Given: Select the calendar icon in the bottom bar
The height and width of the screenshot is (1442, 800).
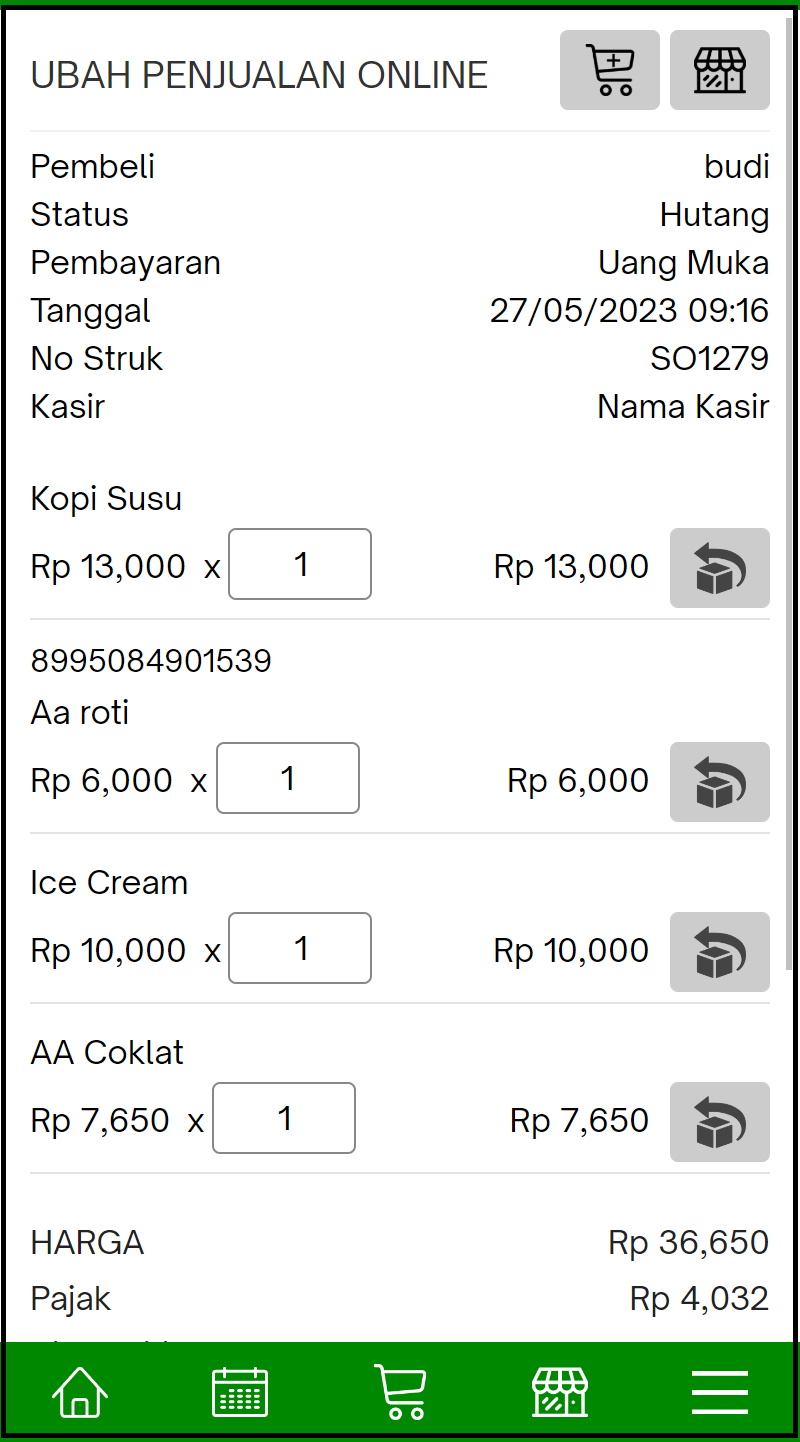Looking at the screenshot, I should click(240, 1391).
